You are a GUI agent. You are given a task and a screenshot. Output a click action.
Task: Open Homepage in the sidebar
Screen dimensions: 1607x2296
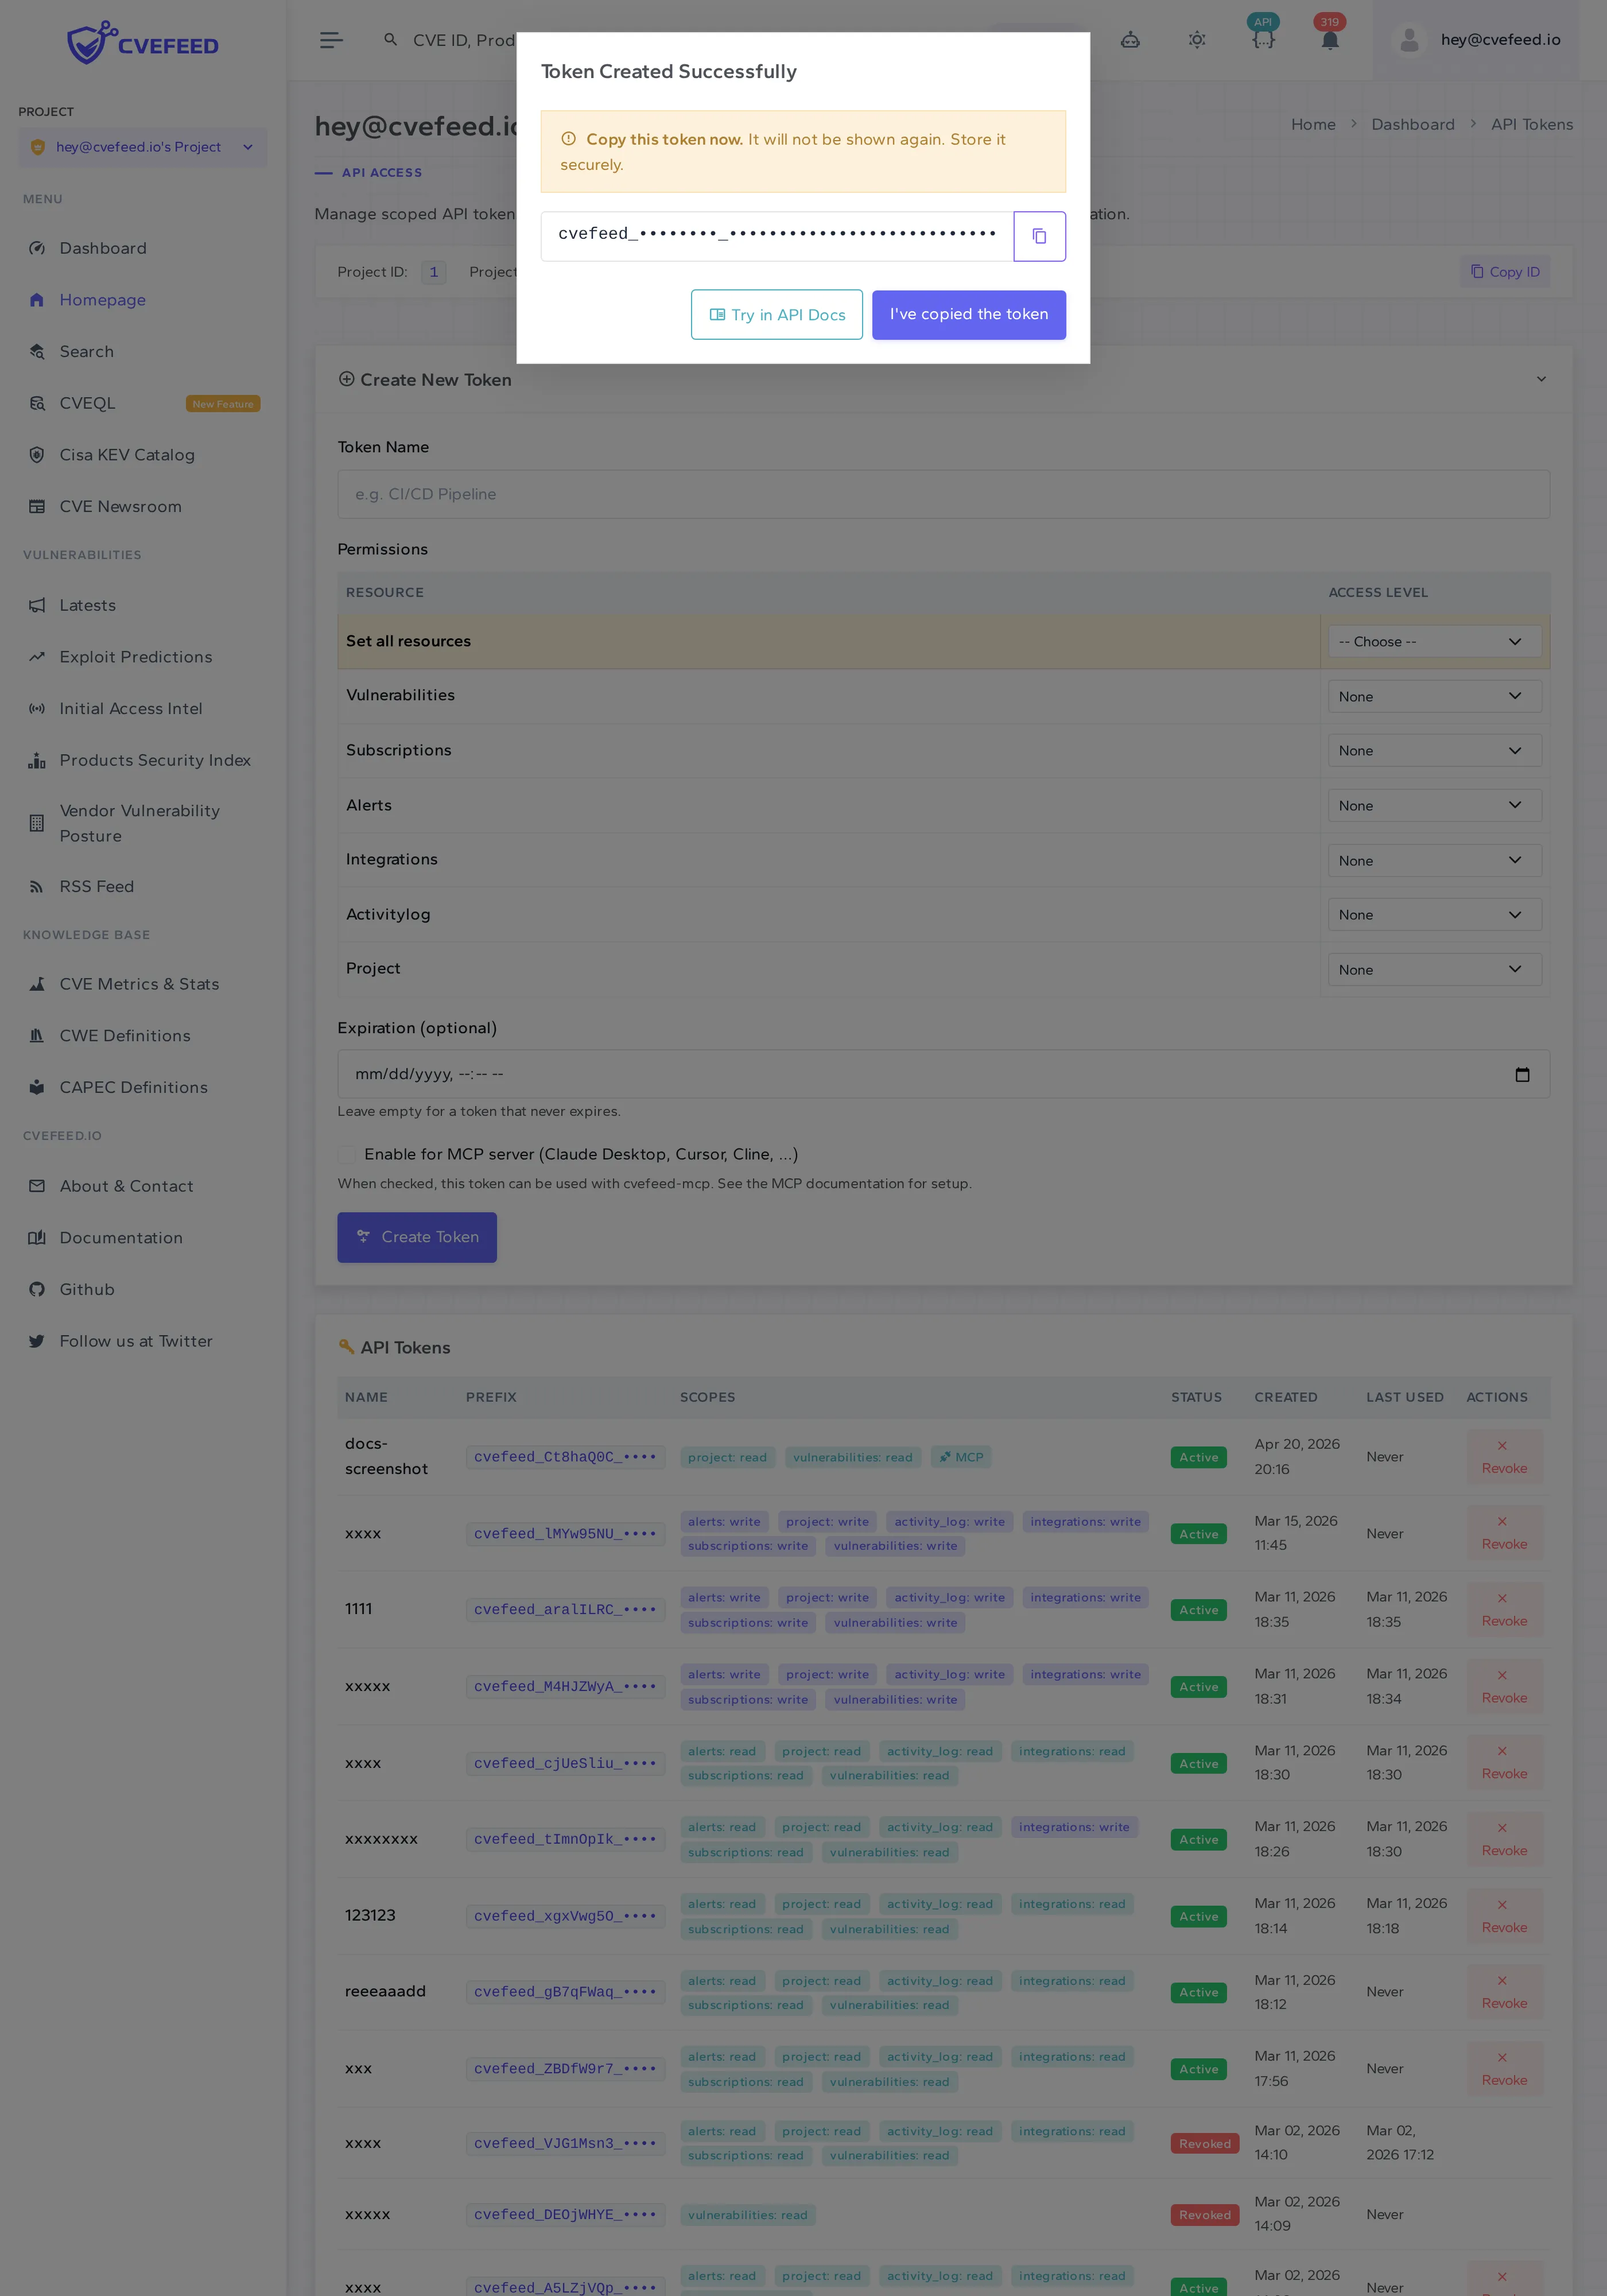102,300
